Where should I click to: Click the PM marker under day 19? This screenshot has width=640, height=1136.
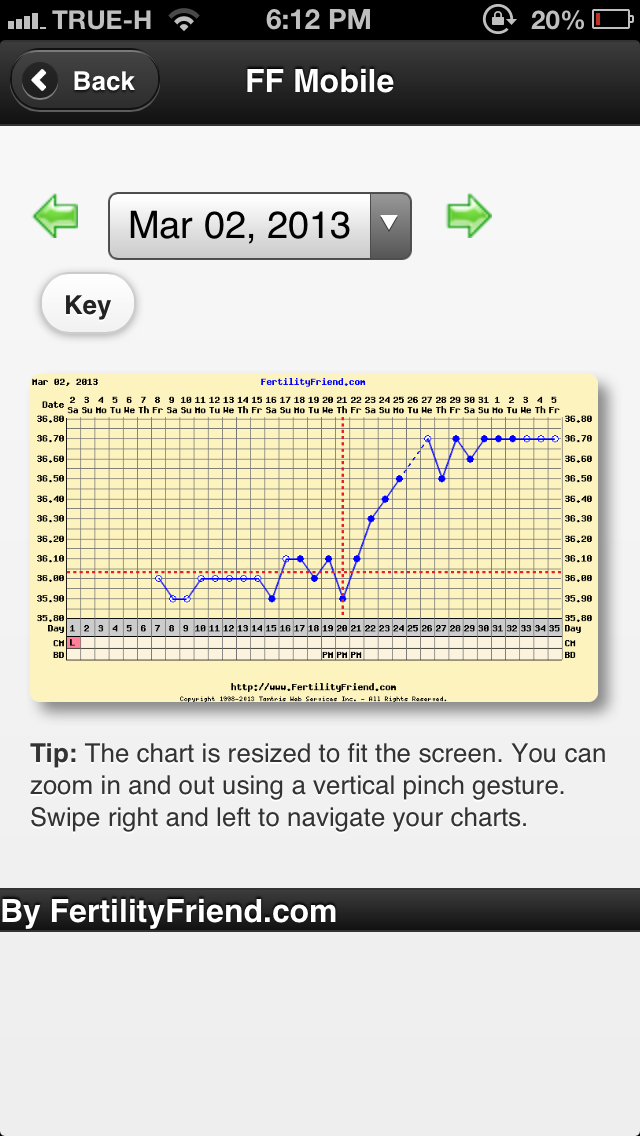[328, 654]
